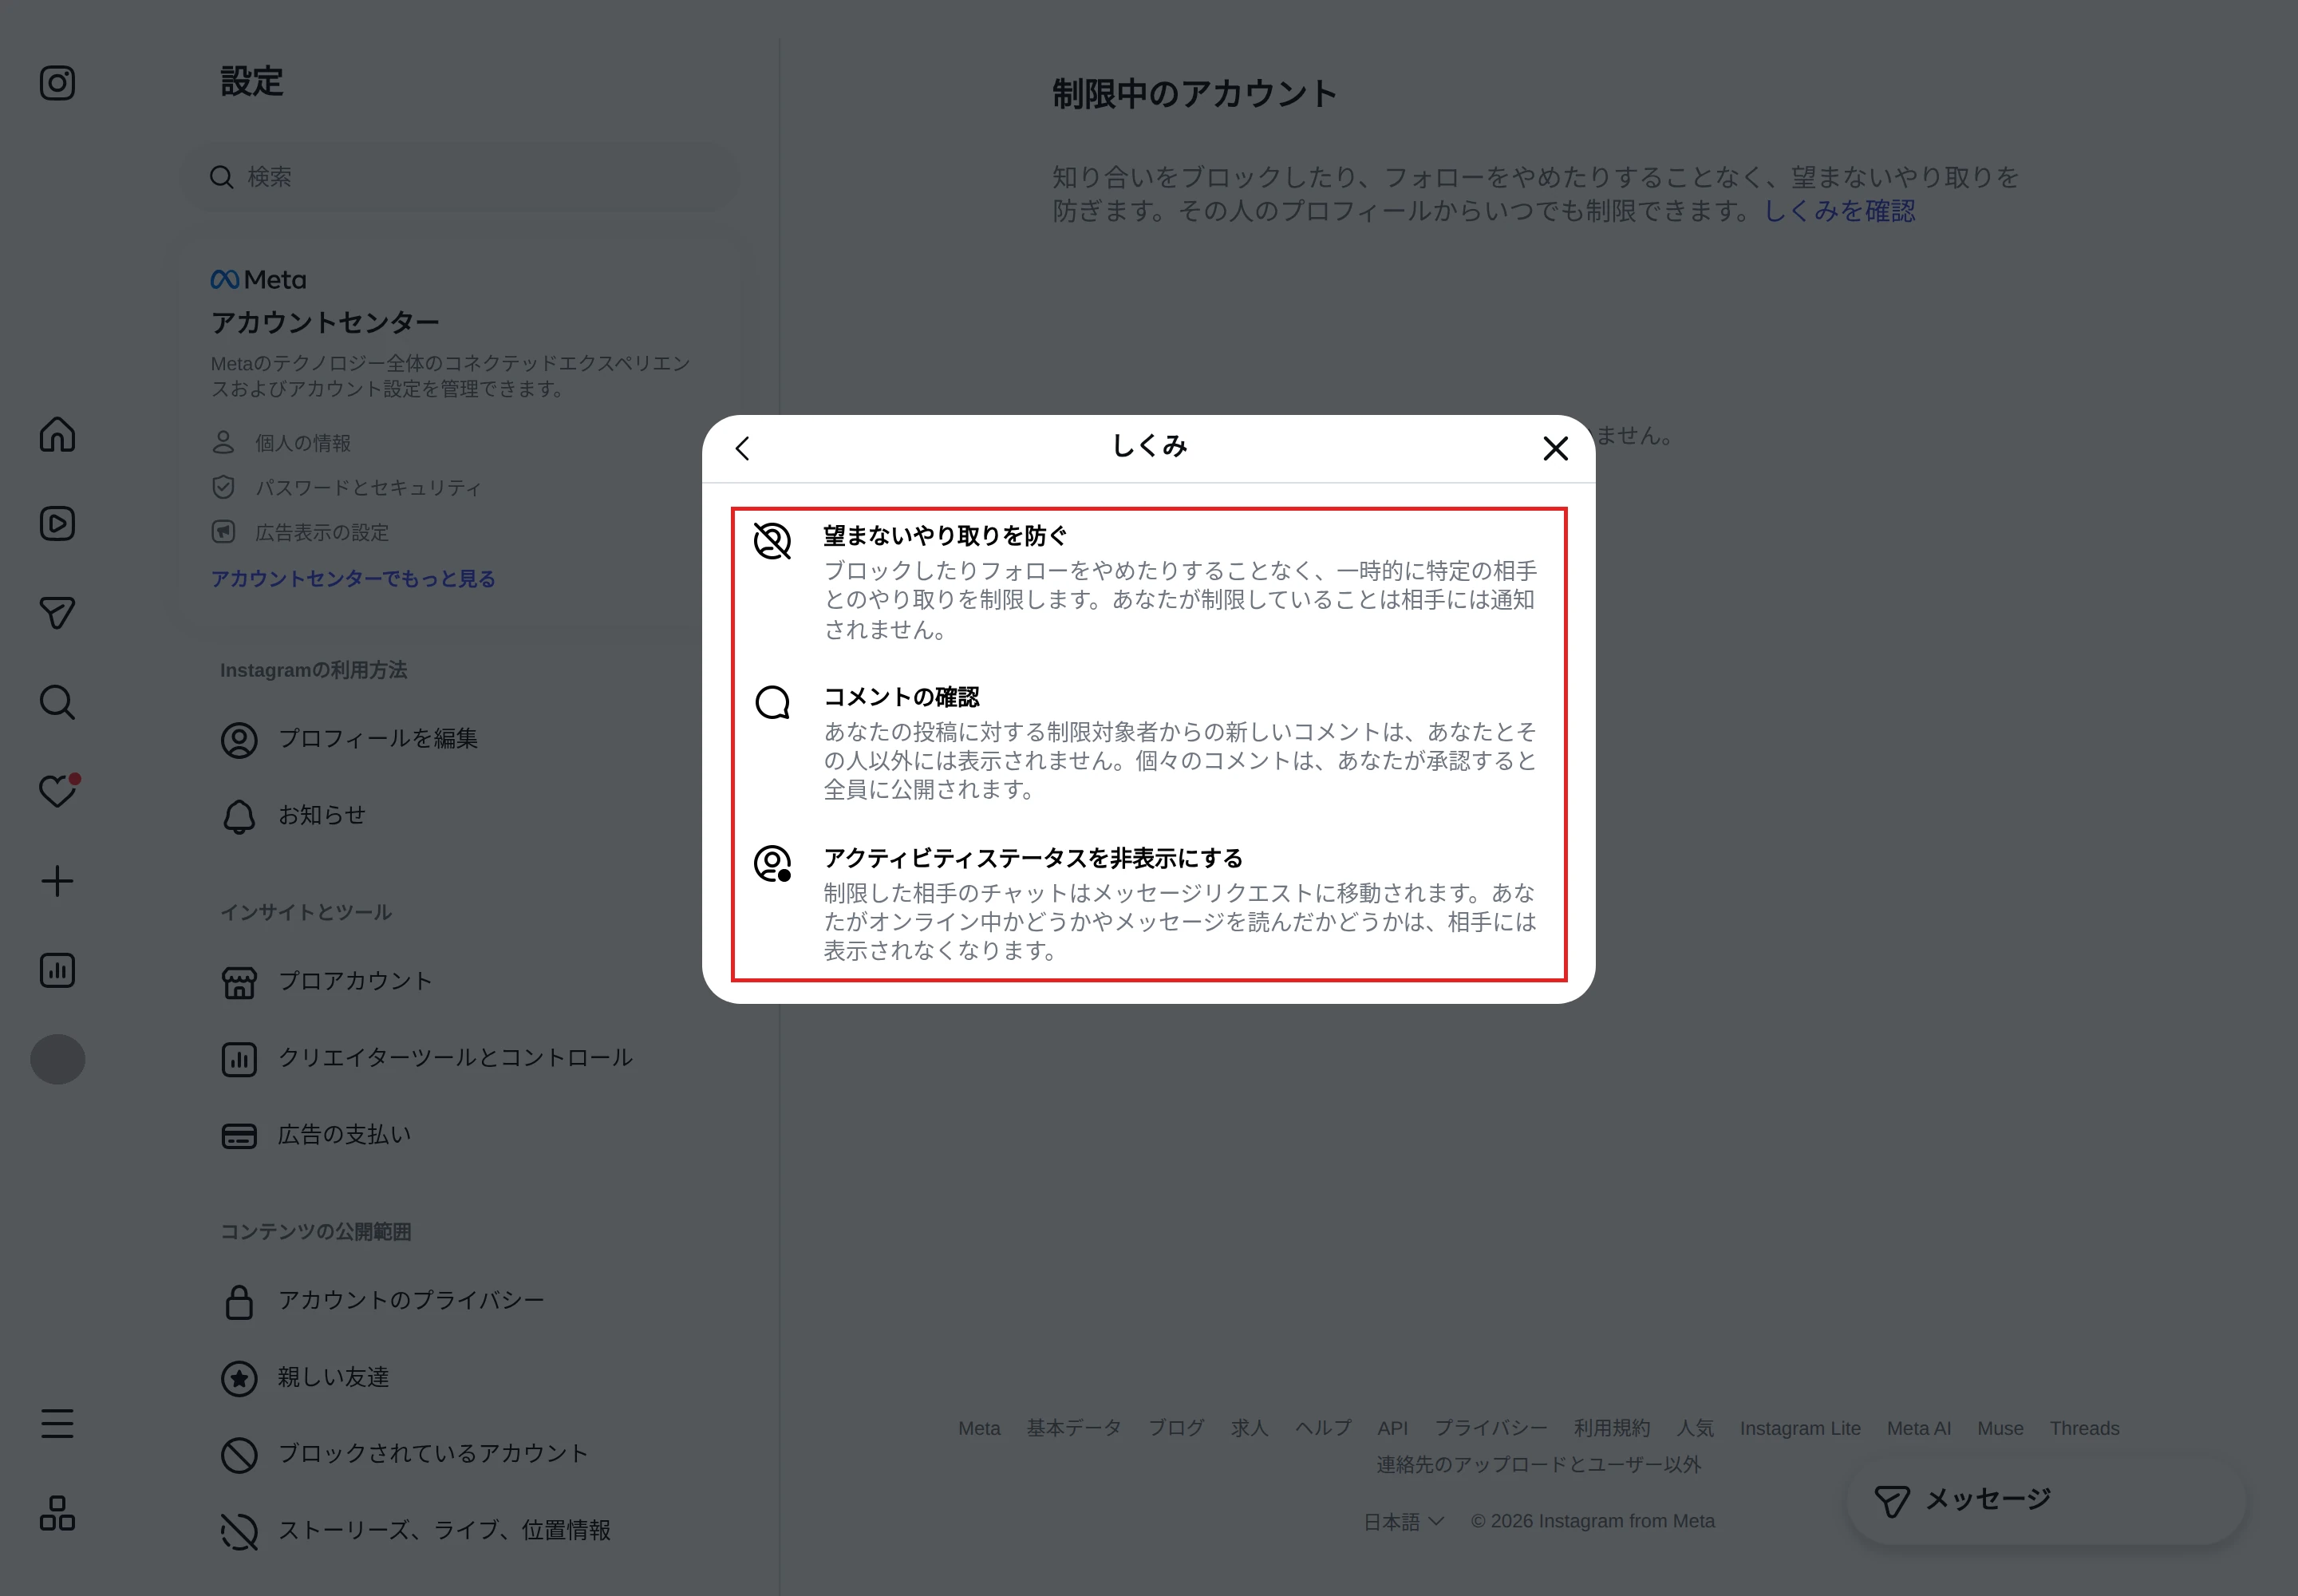Expand the 日本語 language dropdown
The image size is (2298, 1596).
tap(1404, 1521)
